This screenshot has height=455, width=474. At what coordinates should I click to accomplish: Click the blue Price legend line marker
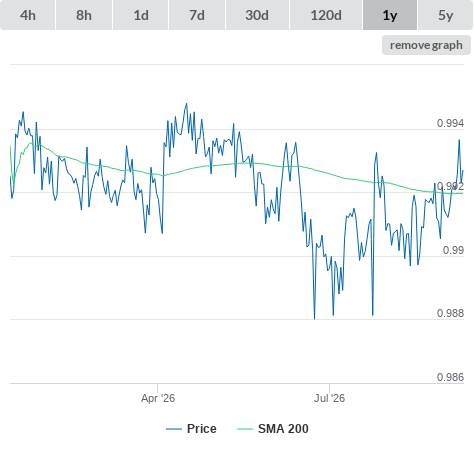click(x=174, y=429)
